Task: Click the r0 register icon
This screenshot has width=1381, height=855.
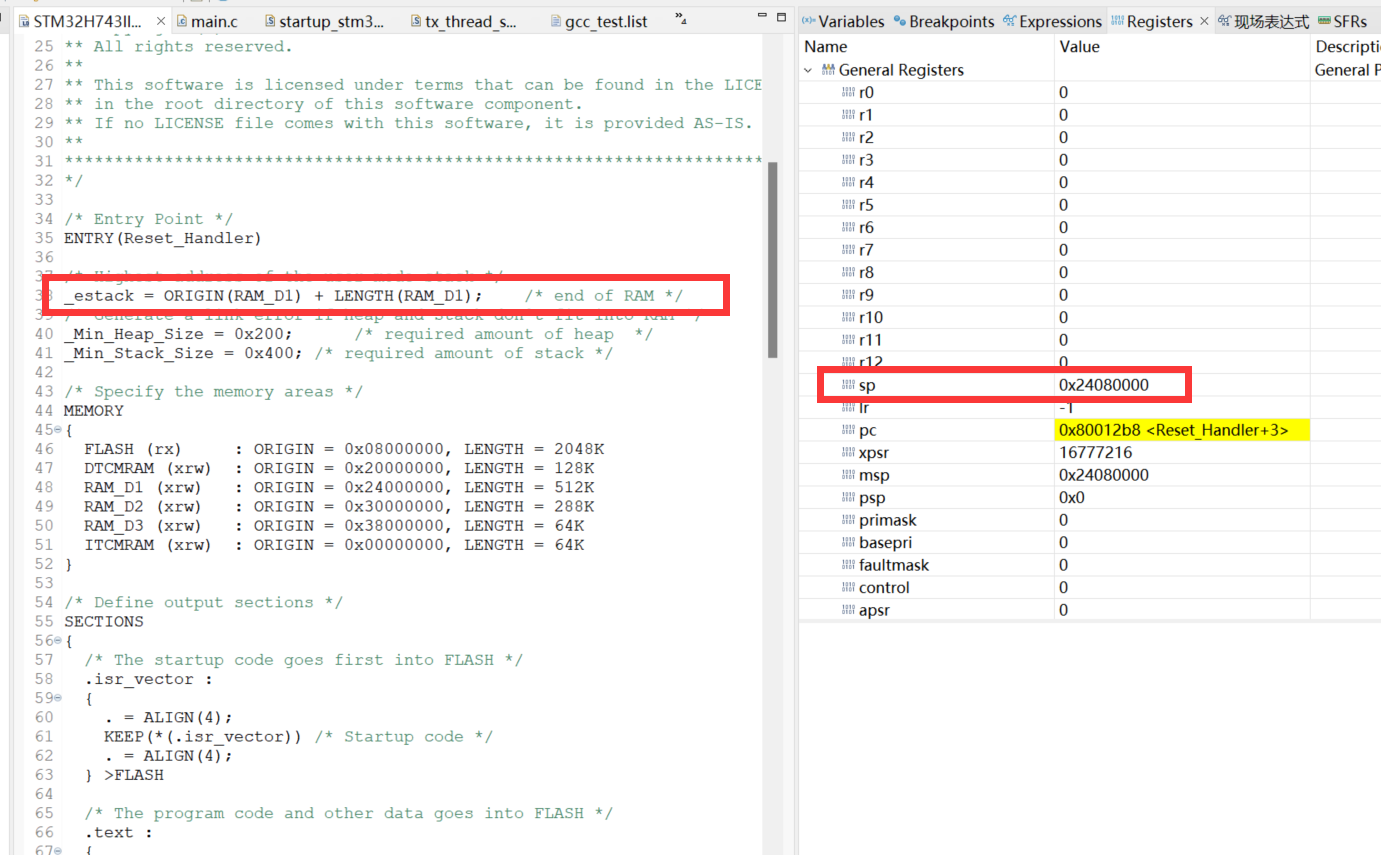Action: tap(848, 93)
